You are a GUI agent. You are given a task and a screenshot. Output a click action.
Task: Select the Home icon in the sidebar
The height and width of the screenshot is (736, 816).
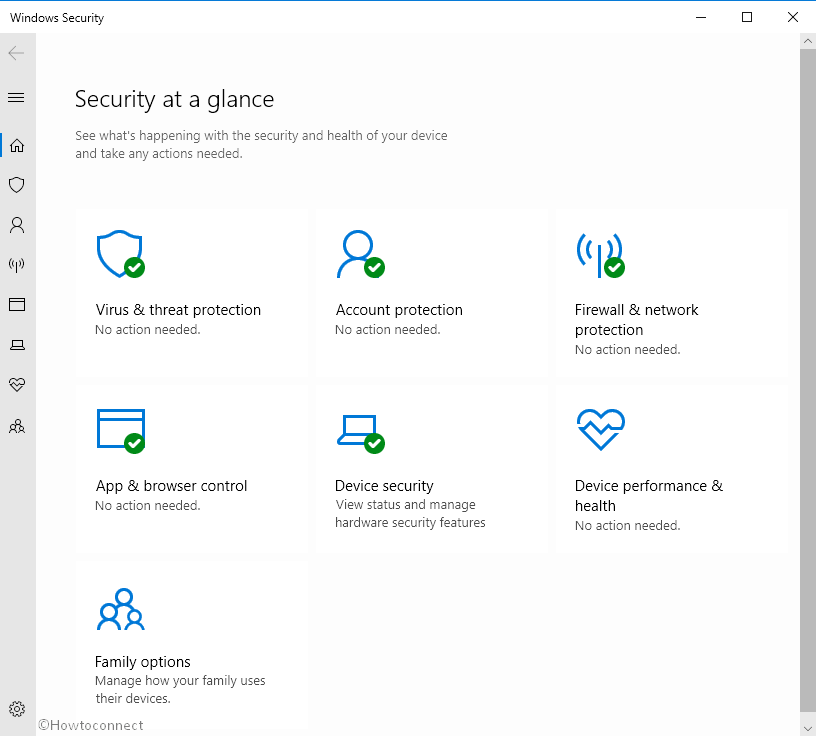point(16,145)
